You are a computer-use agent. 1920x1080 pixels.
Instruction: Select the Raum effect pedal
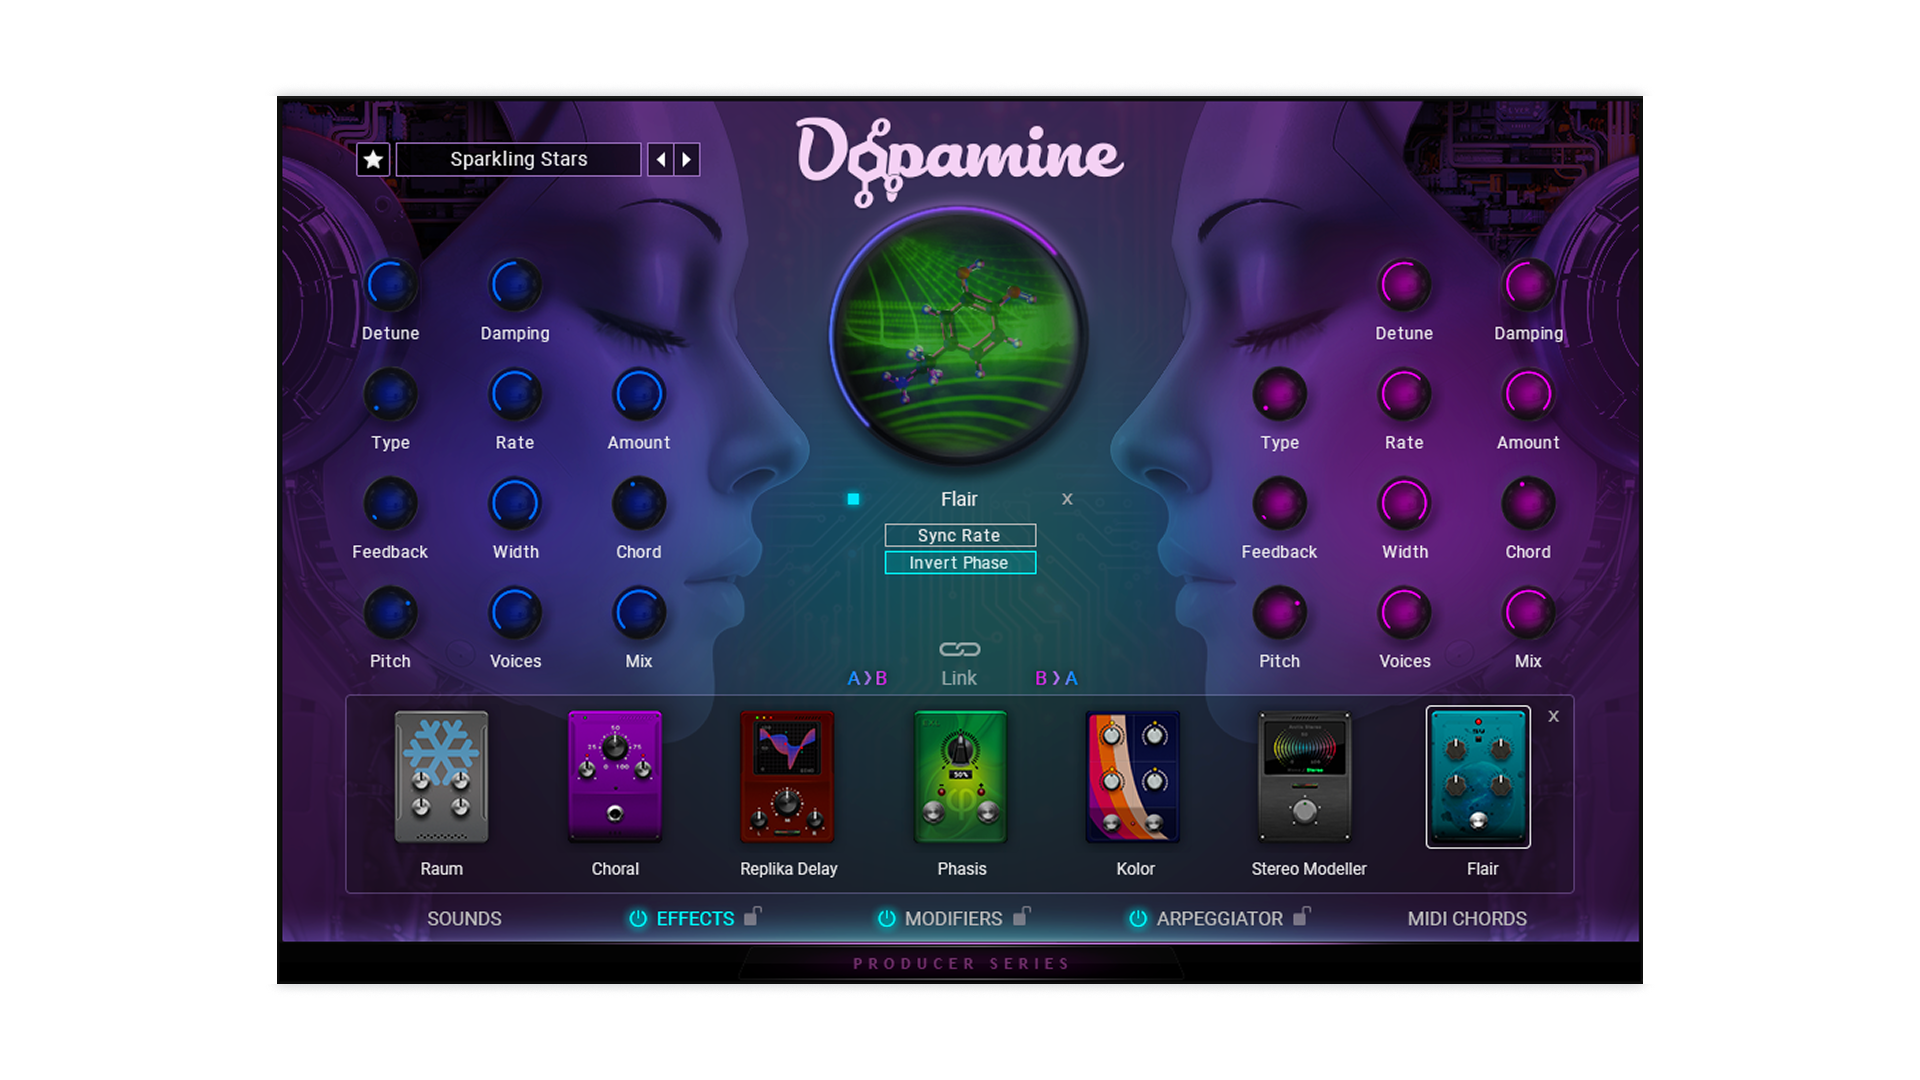(x=441, y=777)
